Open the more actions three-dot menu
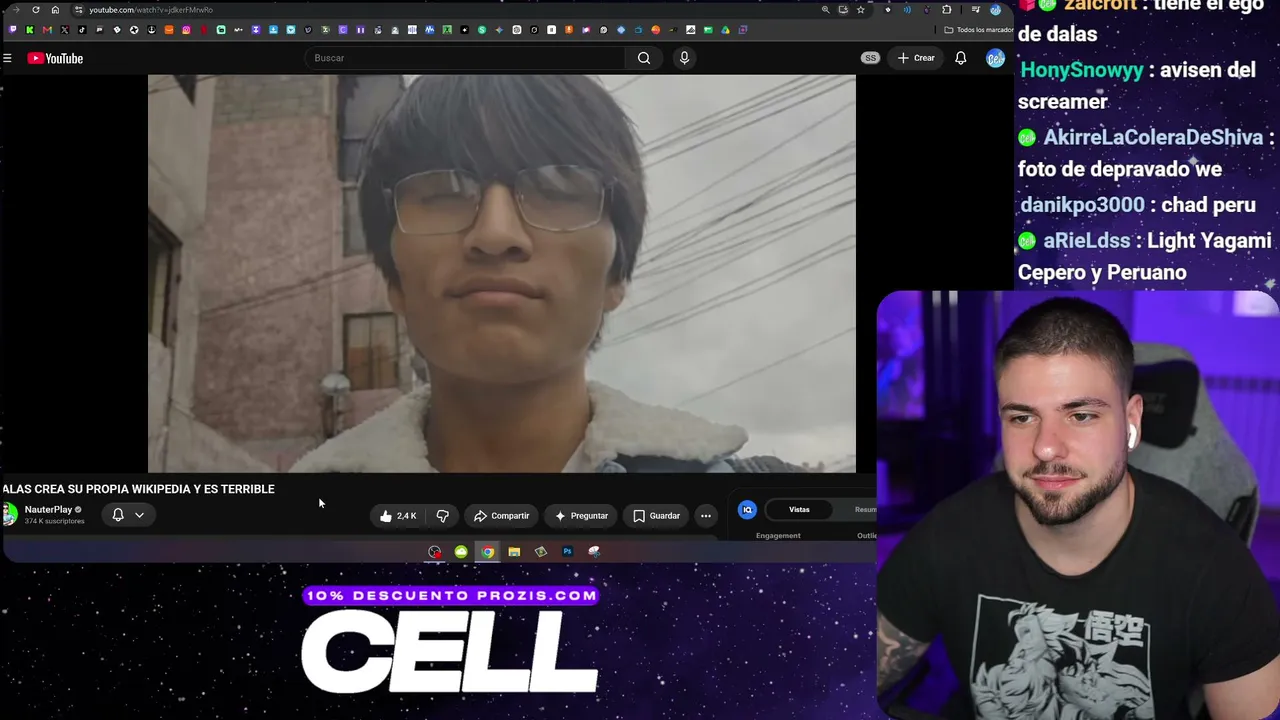 [706, 516]
